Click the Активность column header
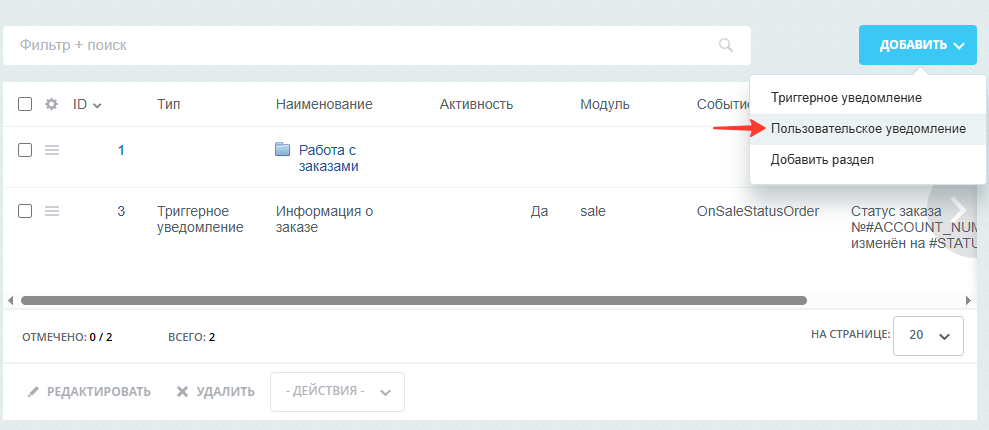This screenshot has width=989, height=430. pyautogui.click(x=476, y=104)
